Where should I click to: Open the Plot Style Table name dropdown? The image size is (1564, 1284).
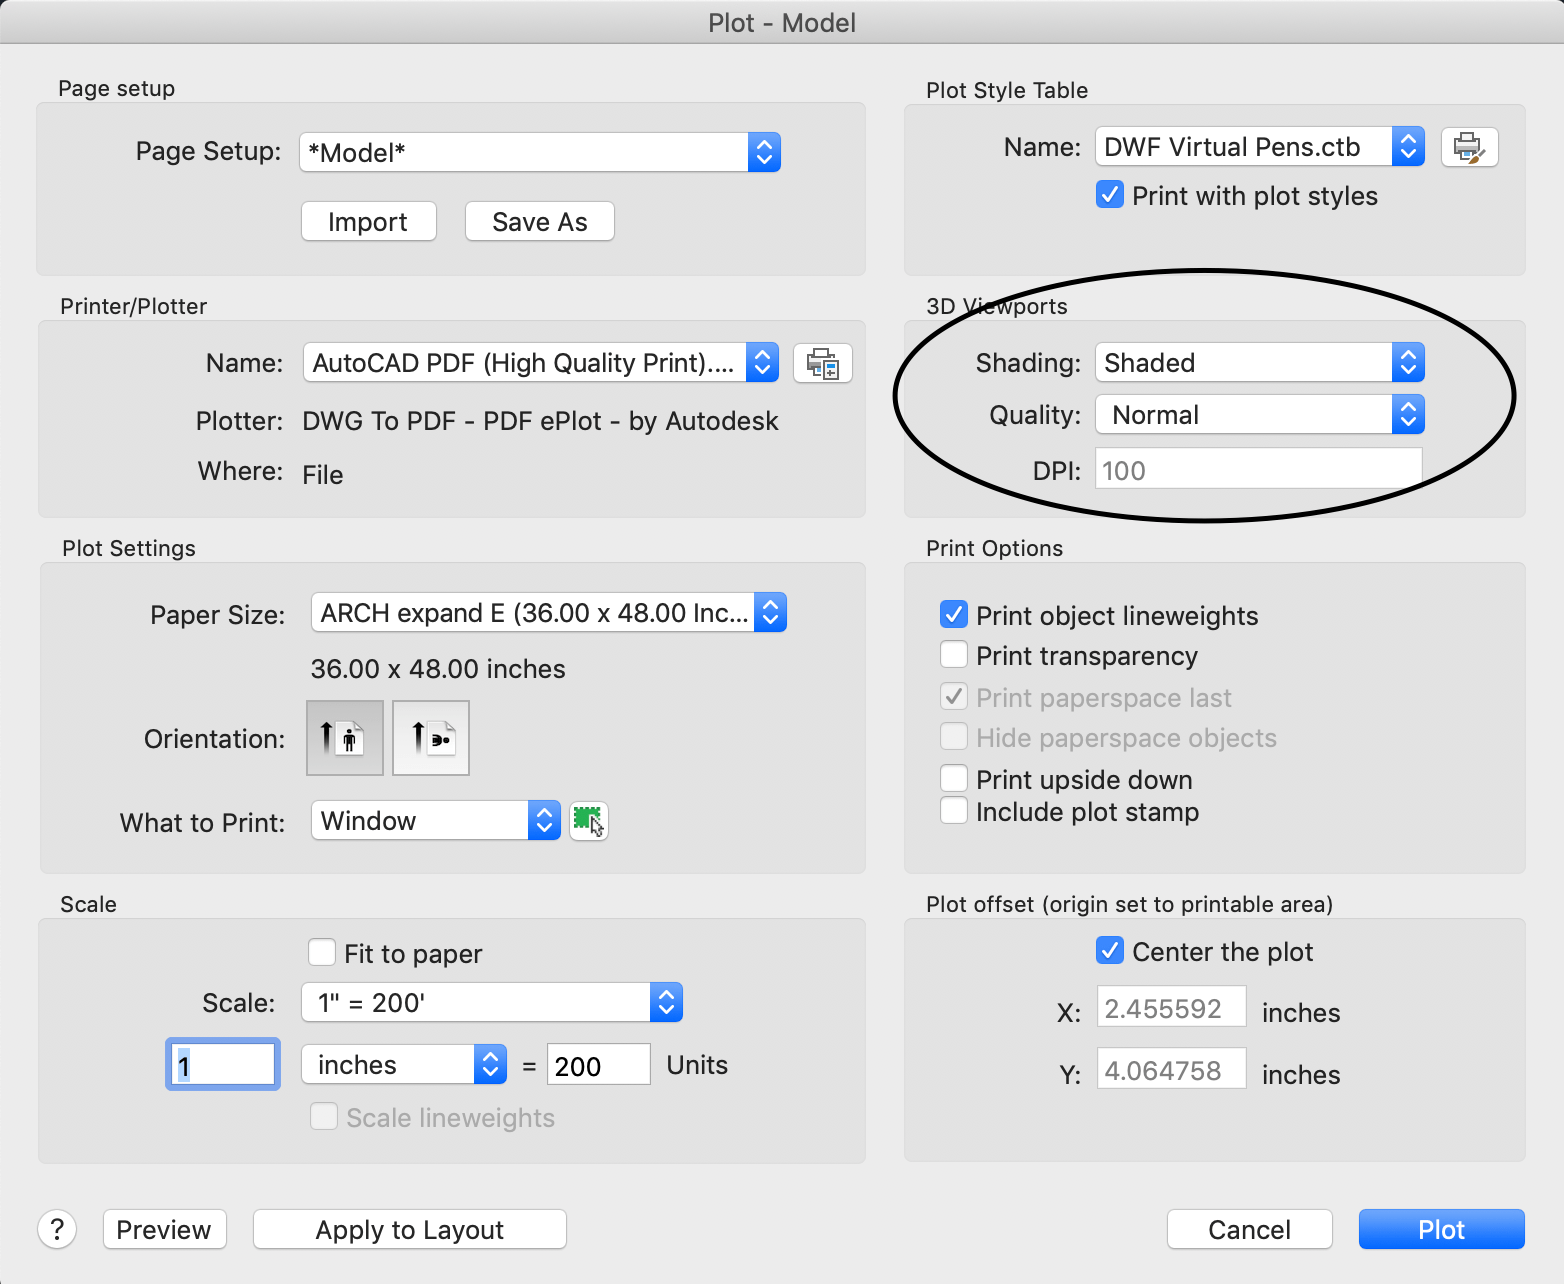(x=1260, y=147)
